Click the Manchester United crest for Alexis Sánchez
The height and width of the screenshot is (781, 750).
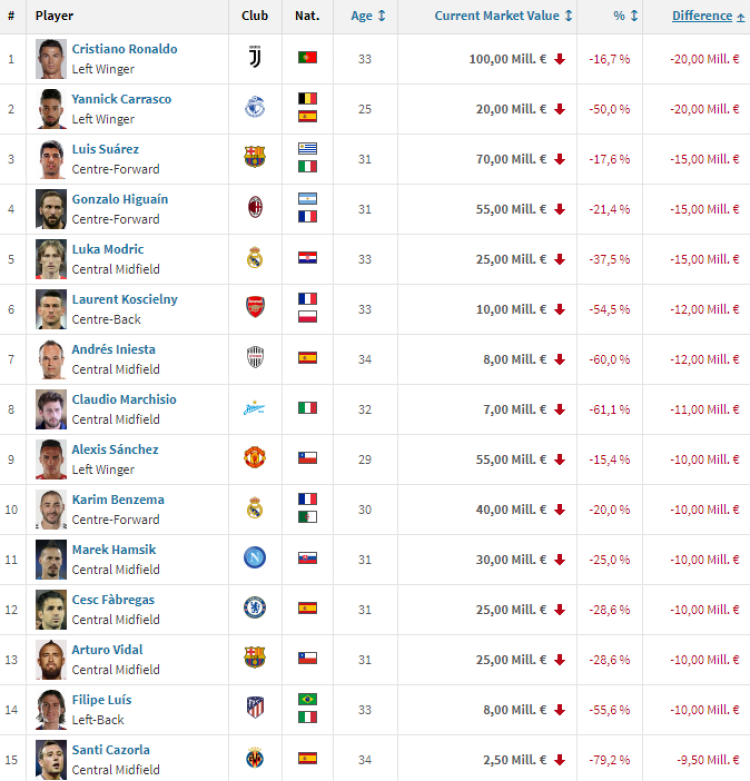[255, 457]
